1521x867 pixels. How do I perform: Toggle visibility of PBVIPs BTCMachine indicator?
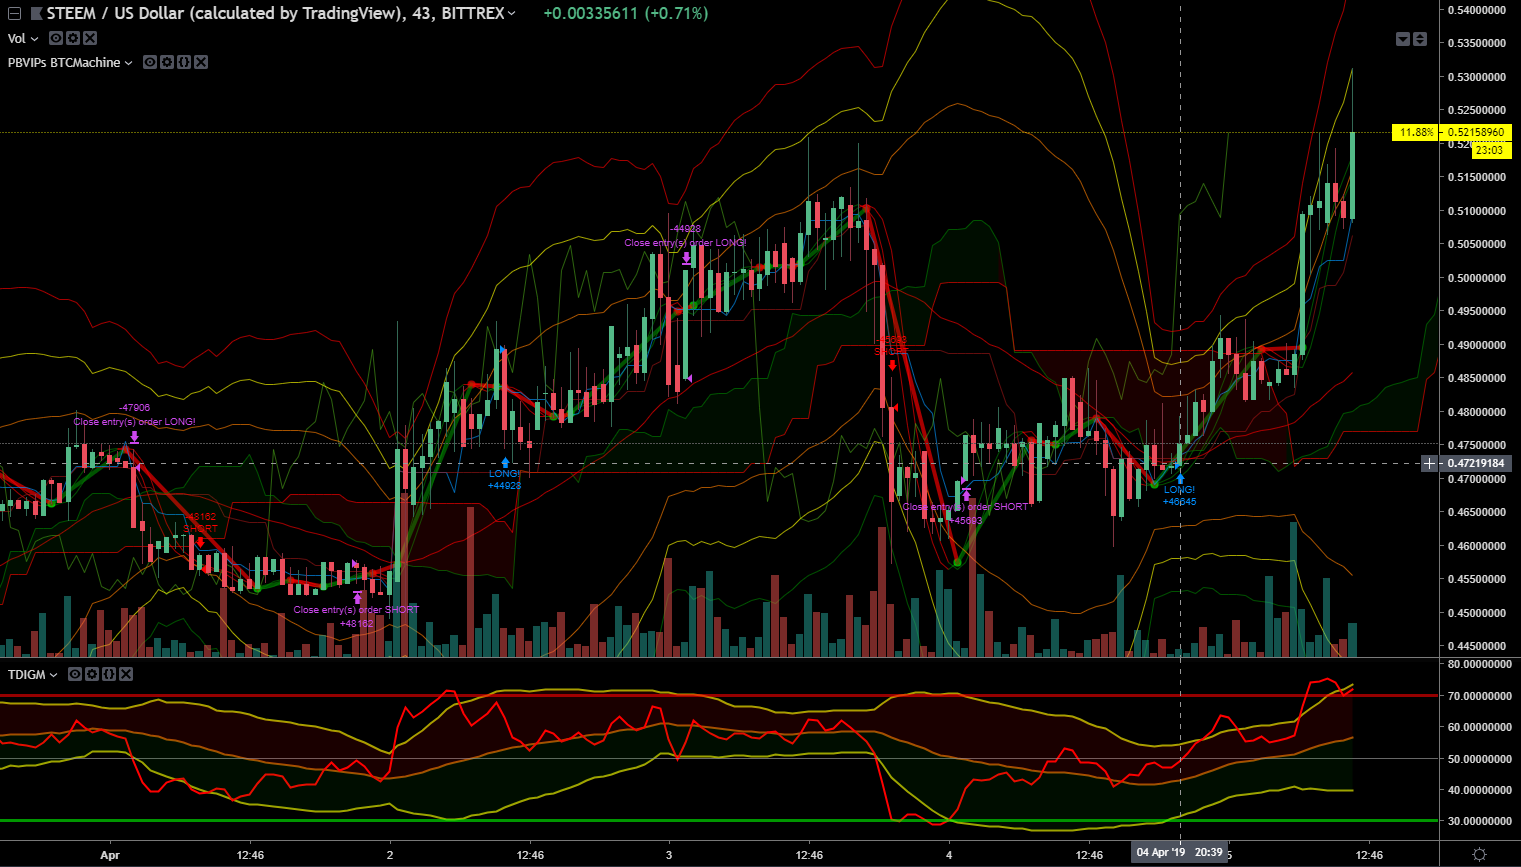[150, 62]
